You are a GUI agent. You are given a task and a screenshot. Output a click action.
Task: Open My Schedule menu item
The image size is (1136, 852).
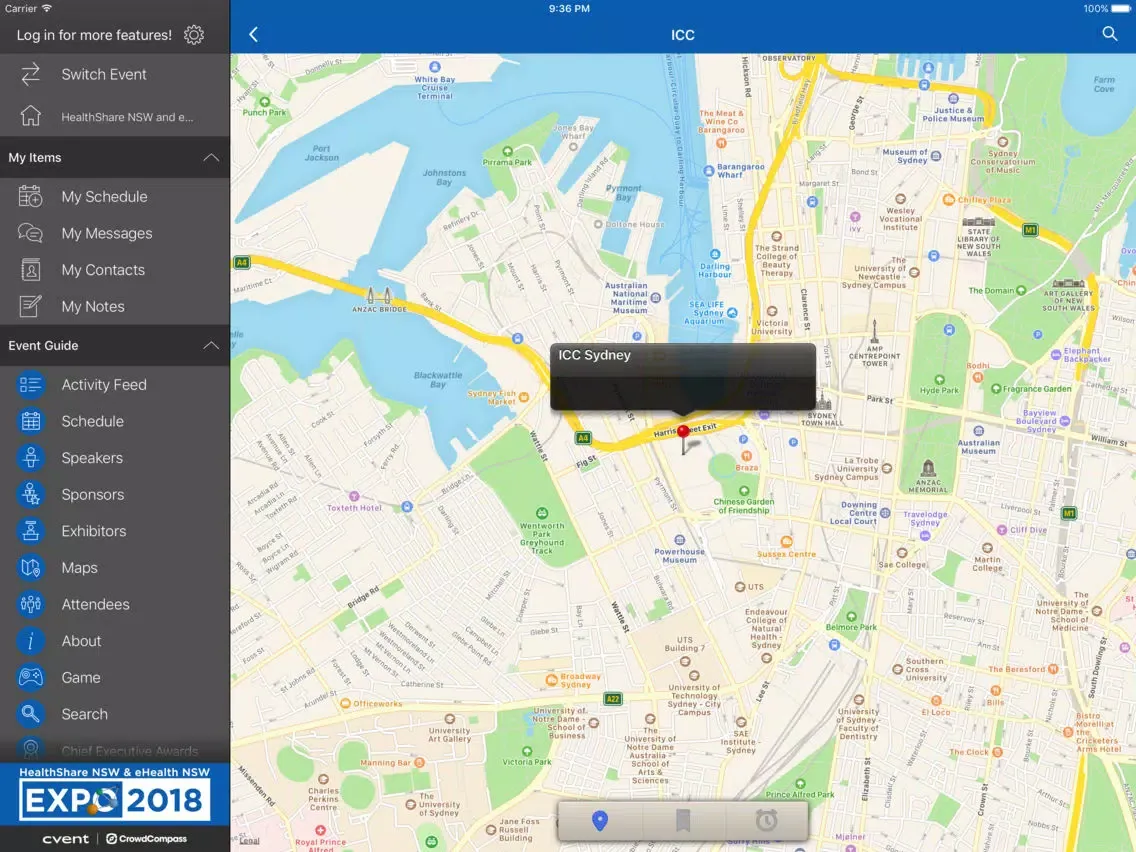115,196
